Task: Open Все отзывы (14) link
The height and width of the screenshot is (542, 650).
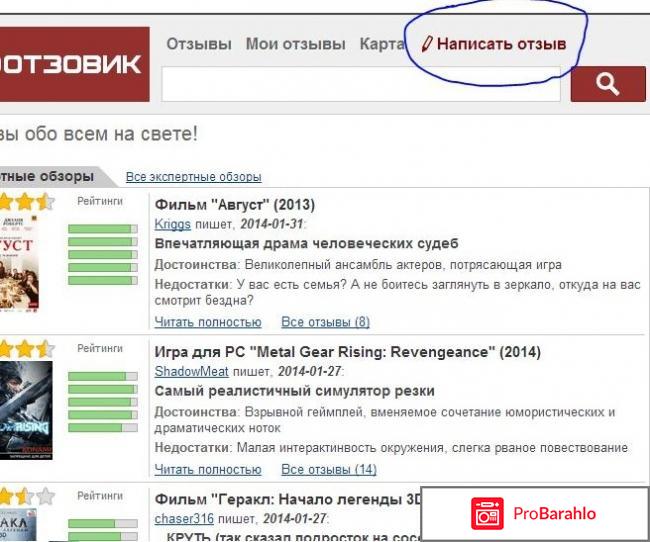Action: [329, 470]
